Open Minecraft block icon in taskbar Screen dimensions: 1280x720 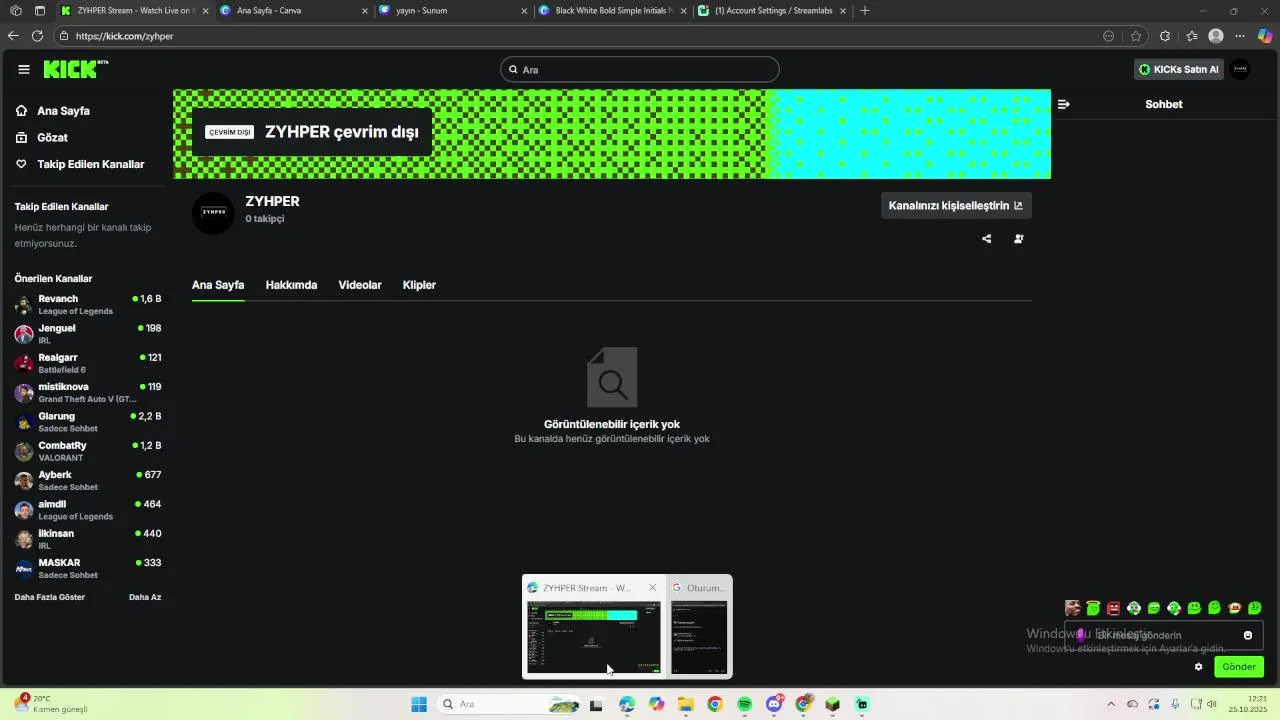[832, 704]
